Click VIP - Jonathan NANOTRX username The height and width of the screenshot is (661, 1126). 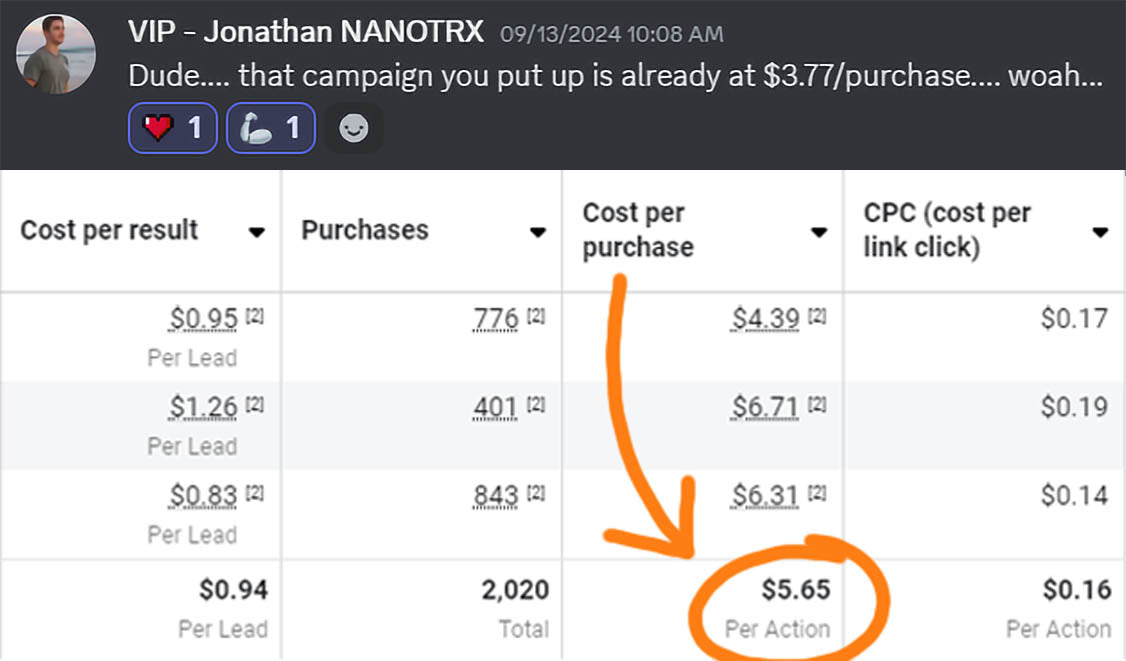tap(306, 32)
